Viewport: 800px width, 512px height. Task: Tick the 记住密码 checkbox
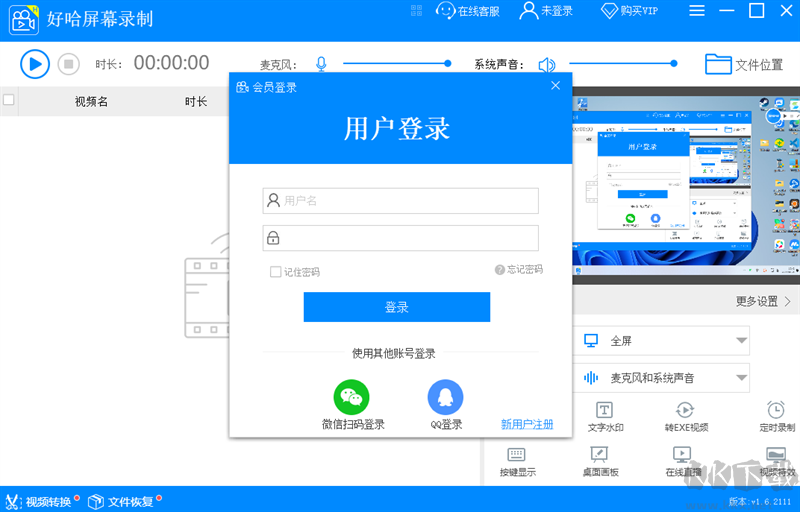point(276,271)
